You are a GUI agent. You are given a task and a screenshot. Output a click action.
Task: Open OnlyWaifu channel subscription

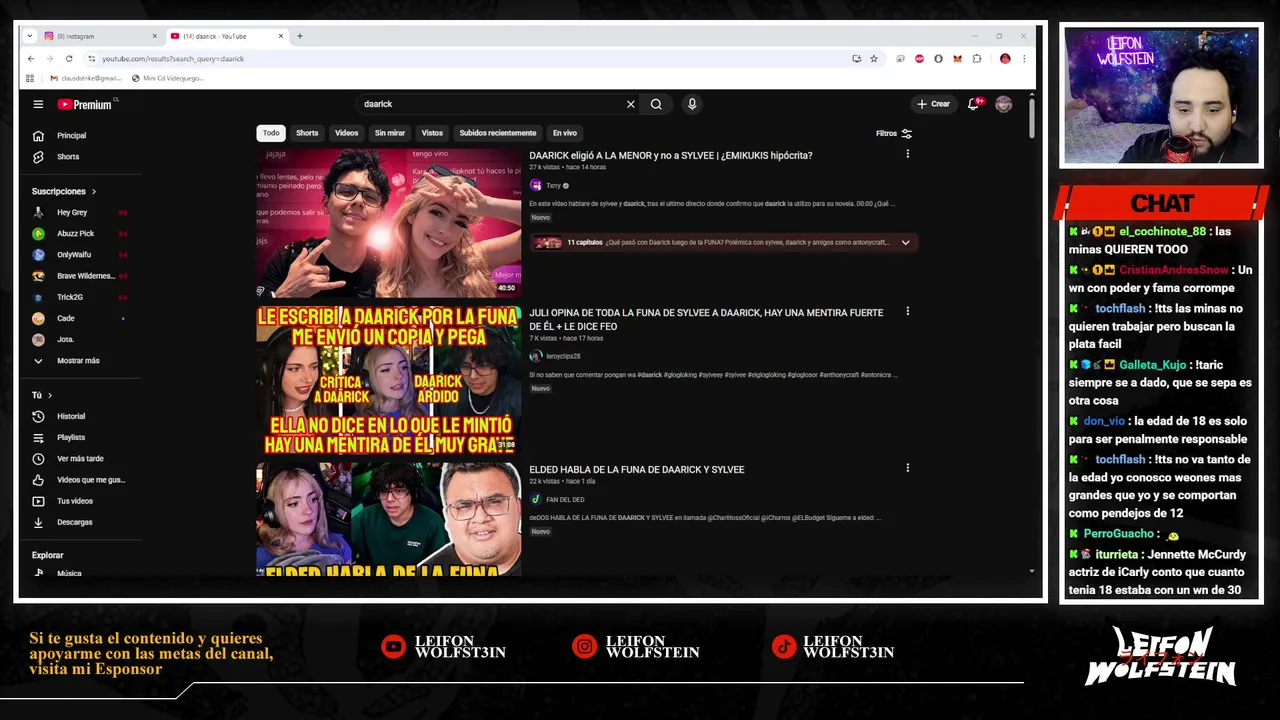point(74,255)
